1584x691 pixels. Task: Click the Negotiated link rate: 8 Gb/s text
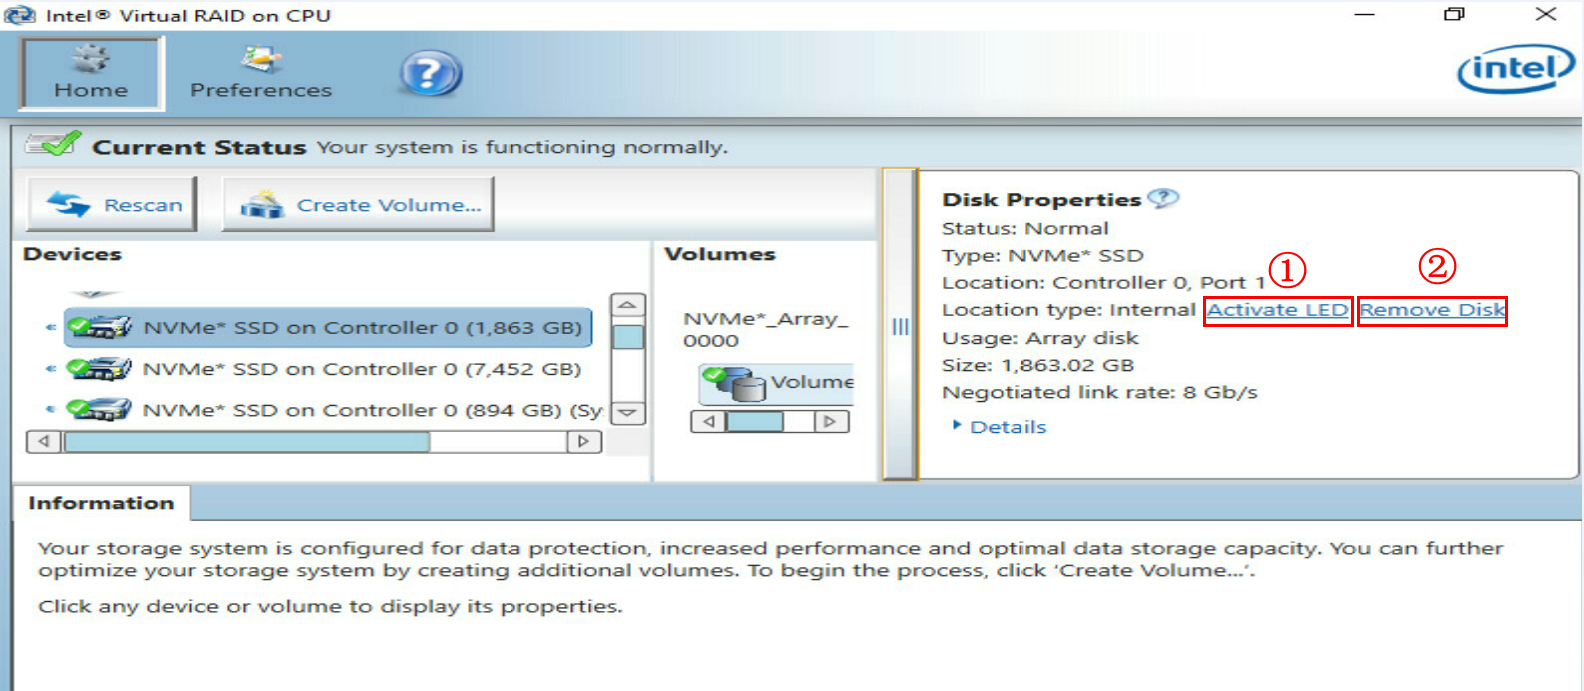click(1100, 392)
